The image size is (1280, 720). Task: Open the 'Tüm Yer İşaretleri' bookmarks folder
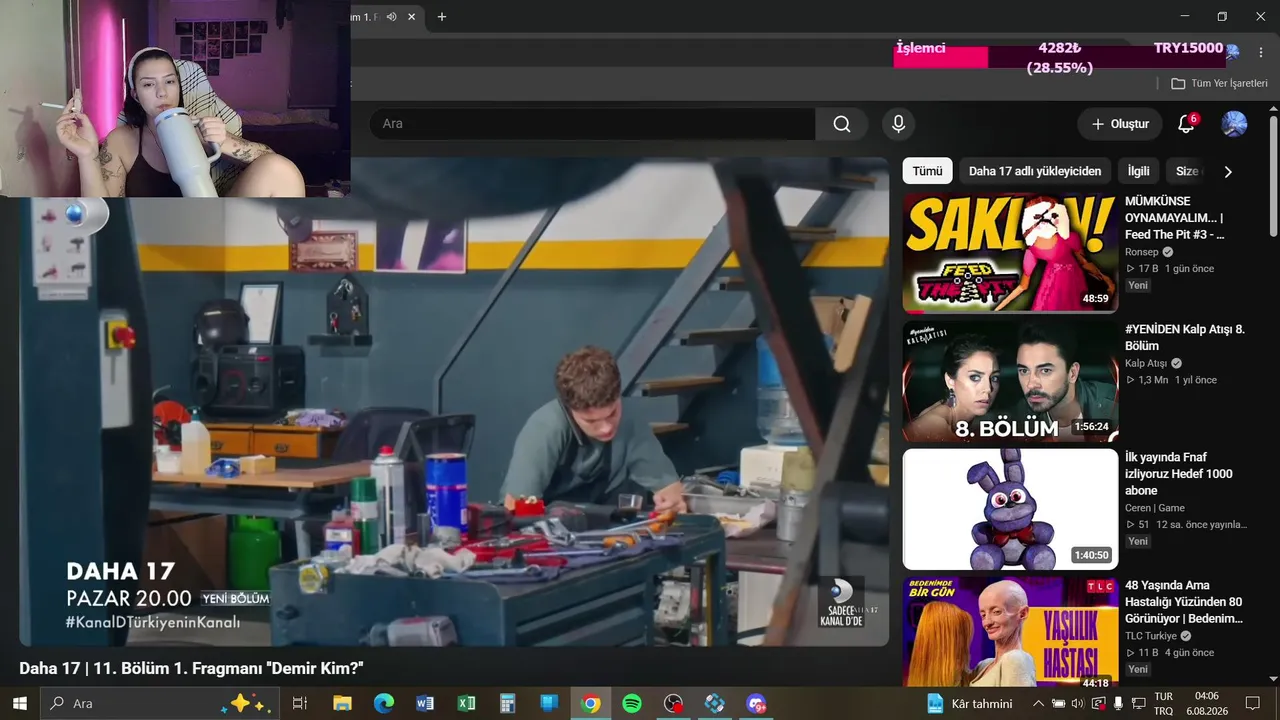tap(1220, 84)
